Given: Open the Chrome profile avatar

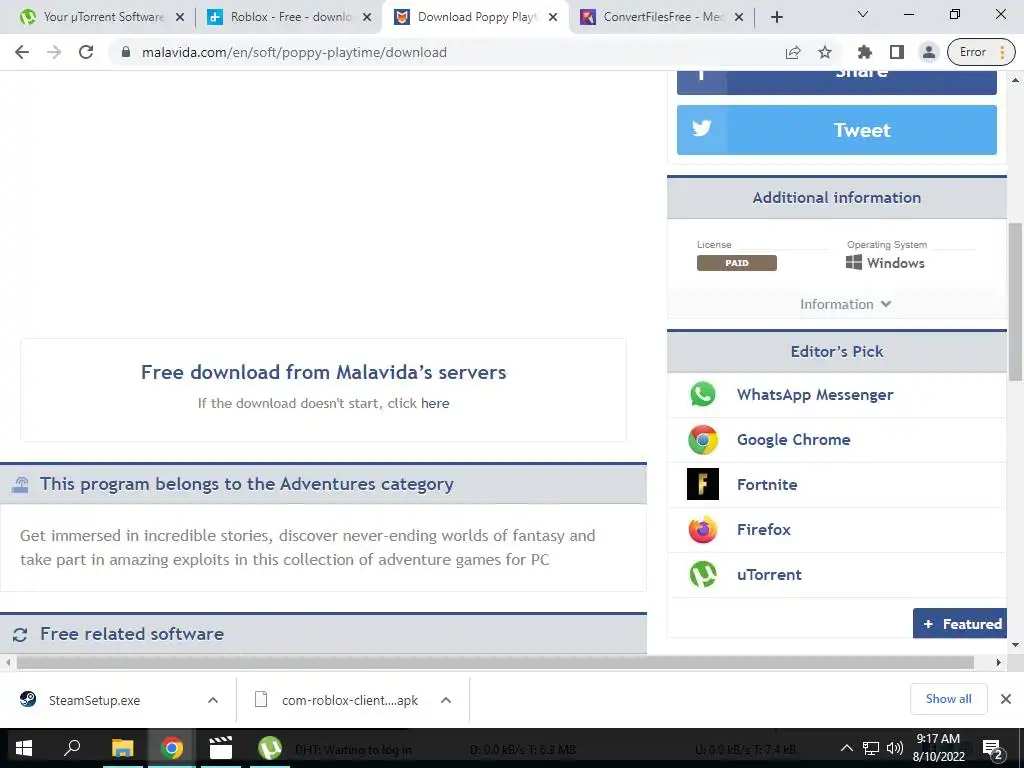Looking at the screenshot, I should pyautogui.click(x=928, y=52).
